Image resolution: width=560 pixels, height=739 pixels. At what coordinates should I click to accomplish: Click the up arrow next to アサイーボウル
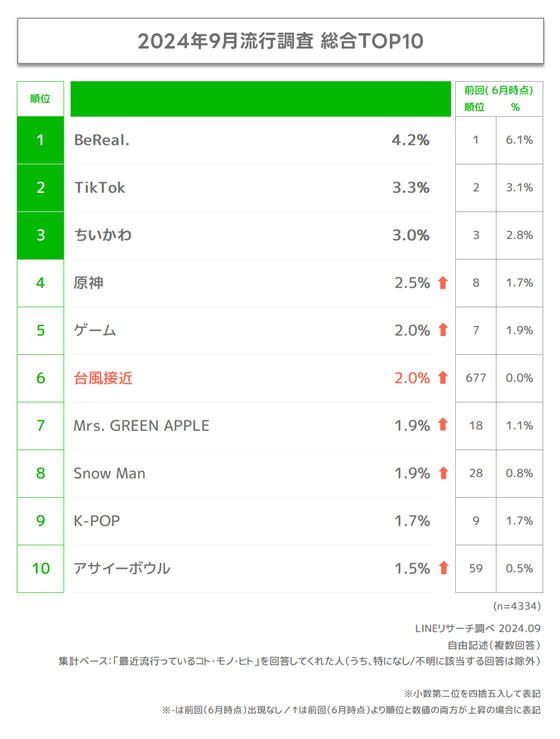tap(443, 568)
